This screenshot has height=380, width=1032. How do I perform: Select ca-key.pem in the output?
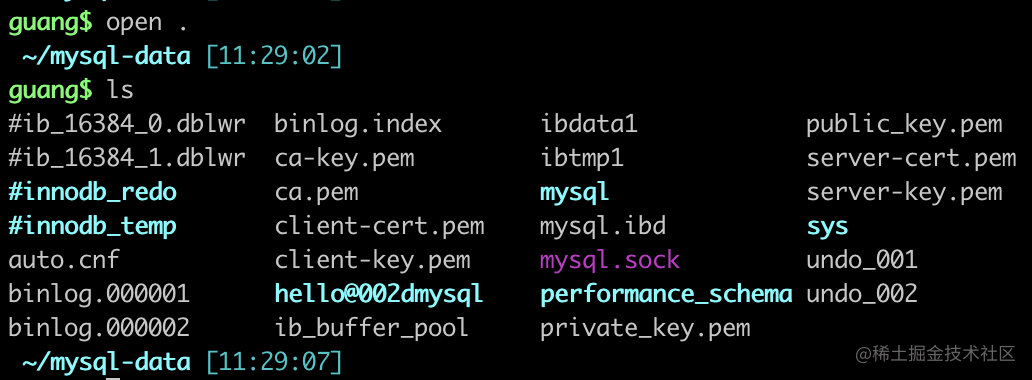[x=345, y=159]
